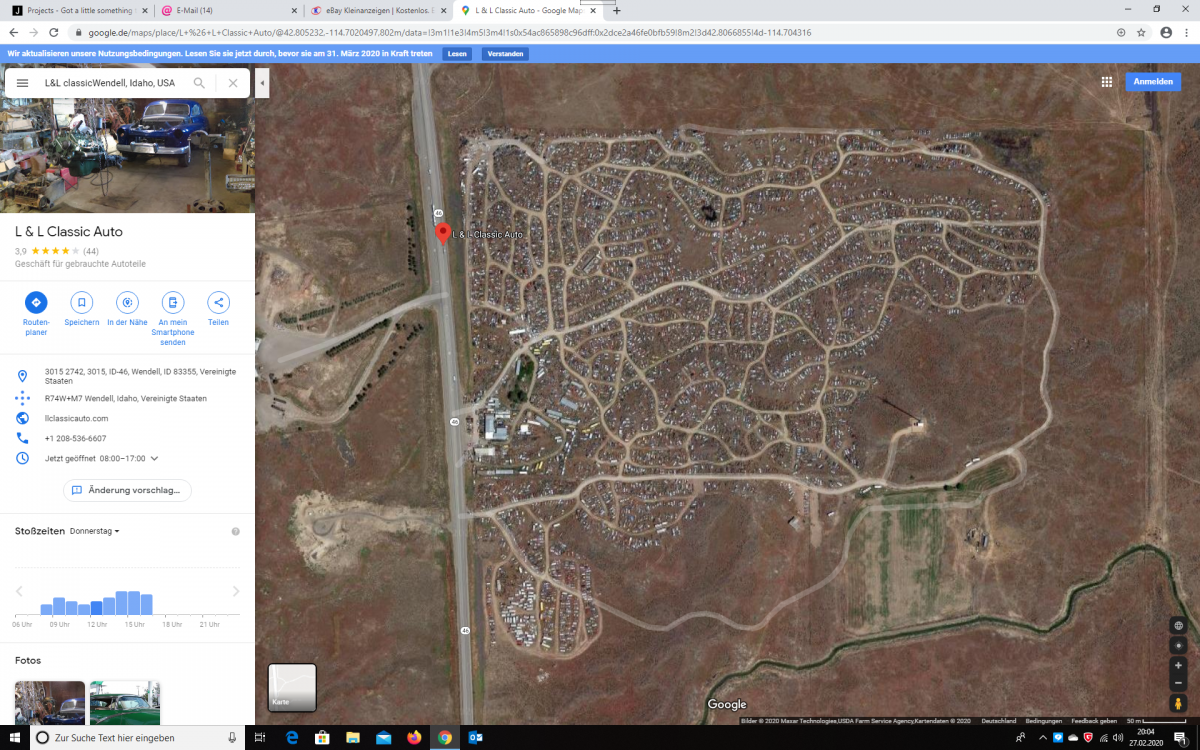
Task: Open a new browser tab
Action: click(x=616, y=10)
